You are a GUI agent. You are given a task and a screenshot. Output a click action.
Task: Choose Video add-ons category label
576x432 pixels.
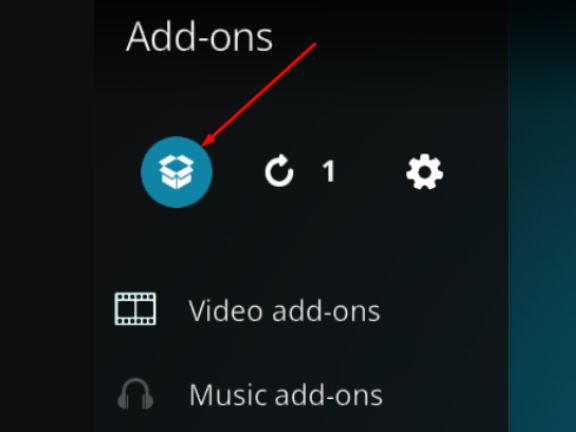284,311
